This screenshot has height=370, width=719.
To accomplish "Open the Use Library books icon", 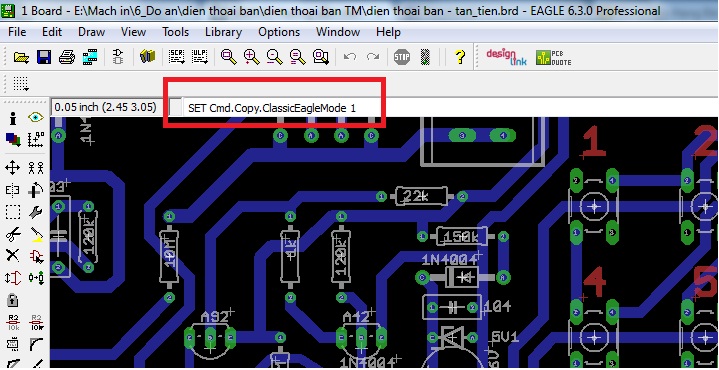I will (148, 57).
